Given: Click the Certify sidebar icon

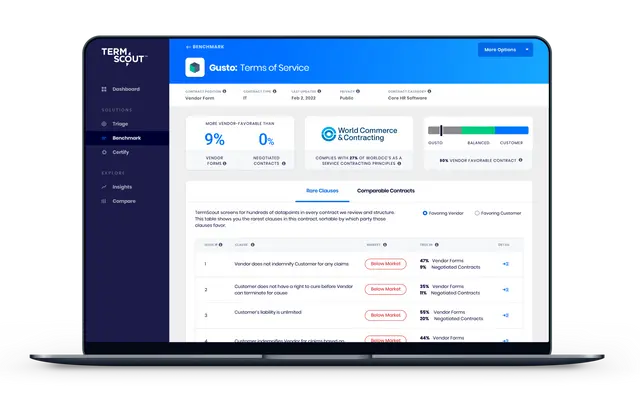Looking at the screenshot, I should [x=104, y=152].
